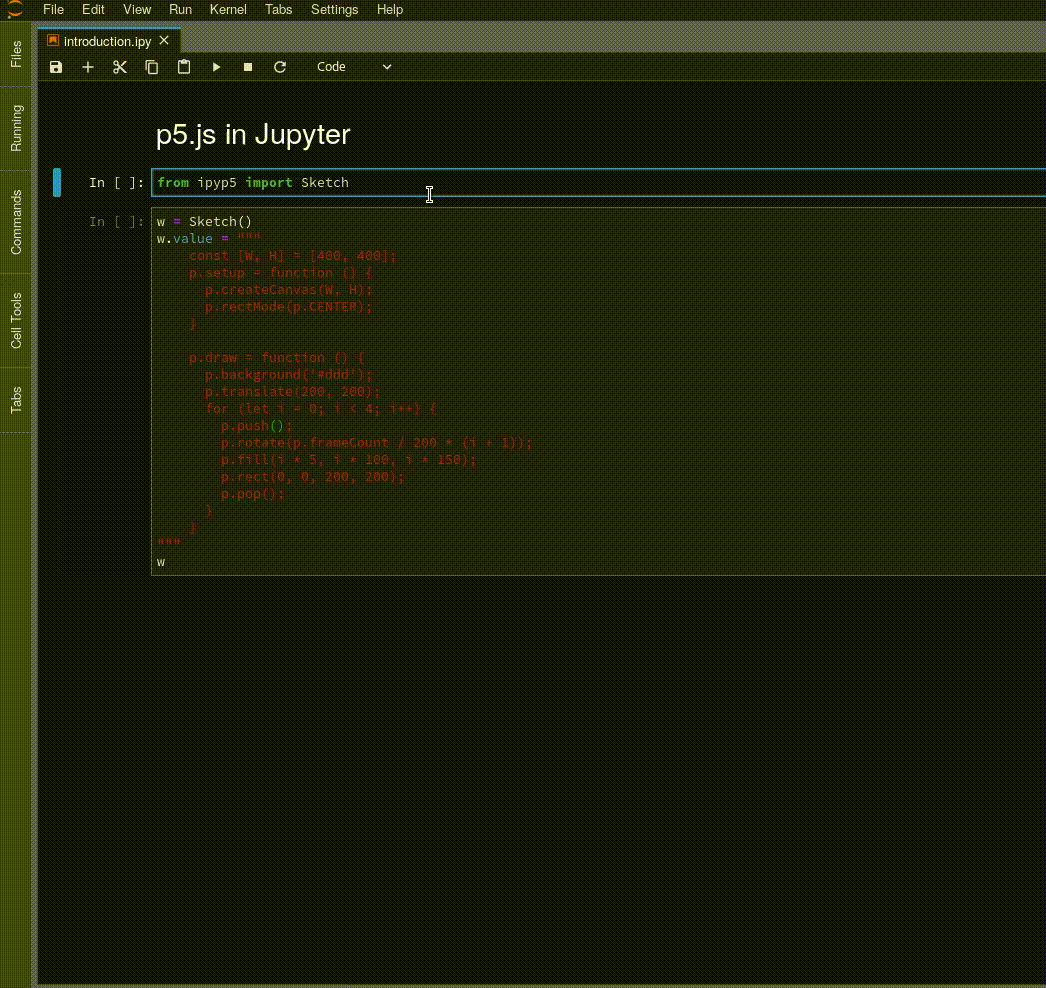
Task: Click the final 'w' line of the cell
Action: (x=161, y=562)
